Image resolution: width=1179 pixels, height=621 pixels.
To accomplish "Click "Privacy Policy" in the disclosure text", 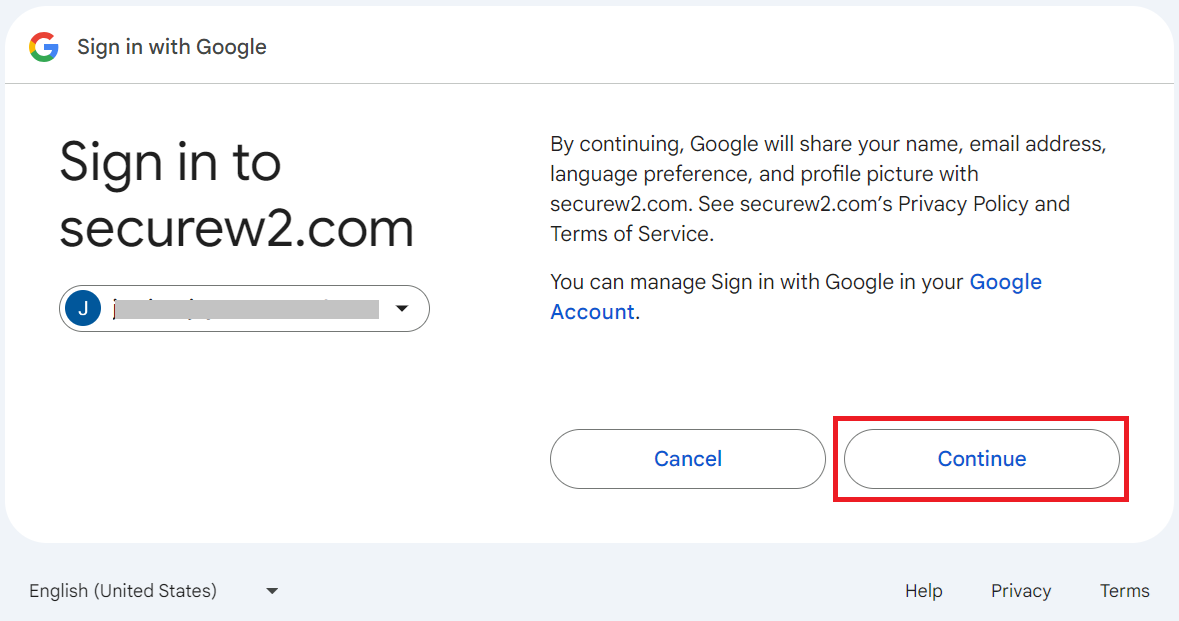I will [x=963, y=204].
